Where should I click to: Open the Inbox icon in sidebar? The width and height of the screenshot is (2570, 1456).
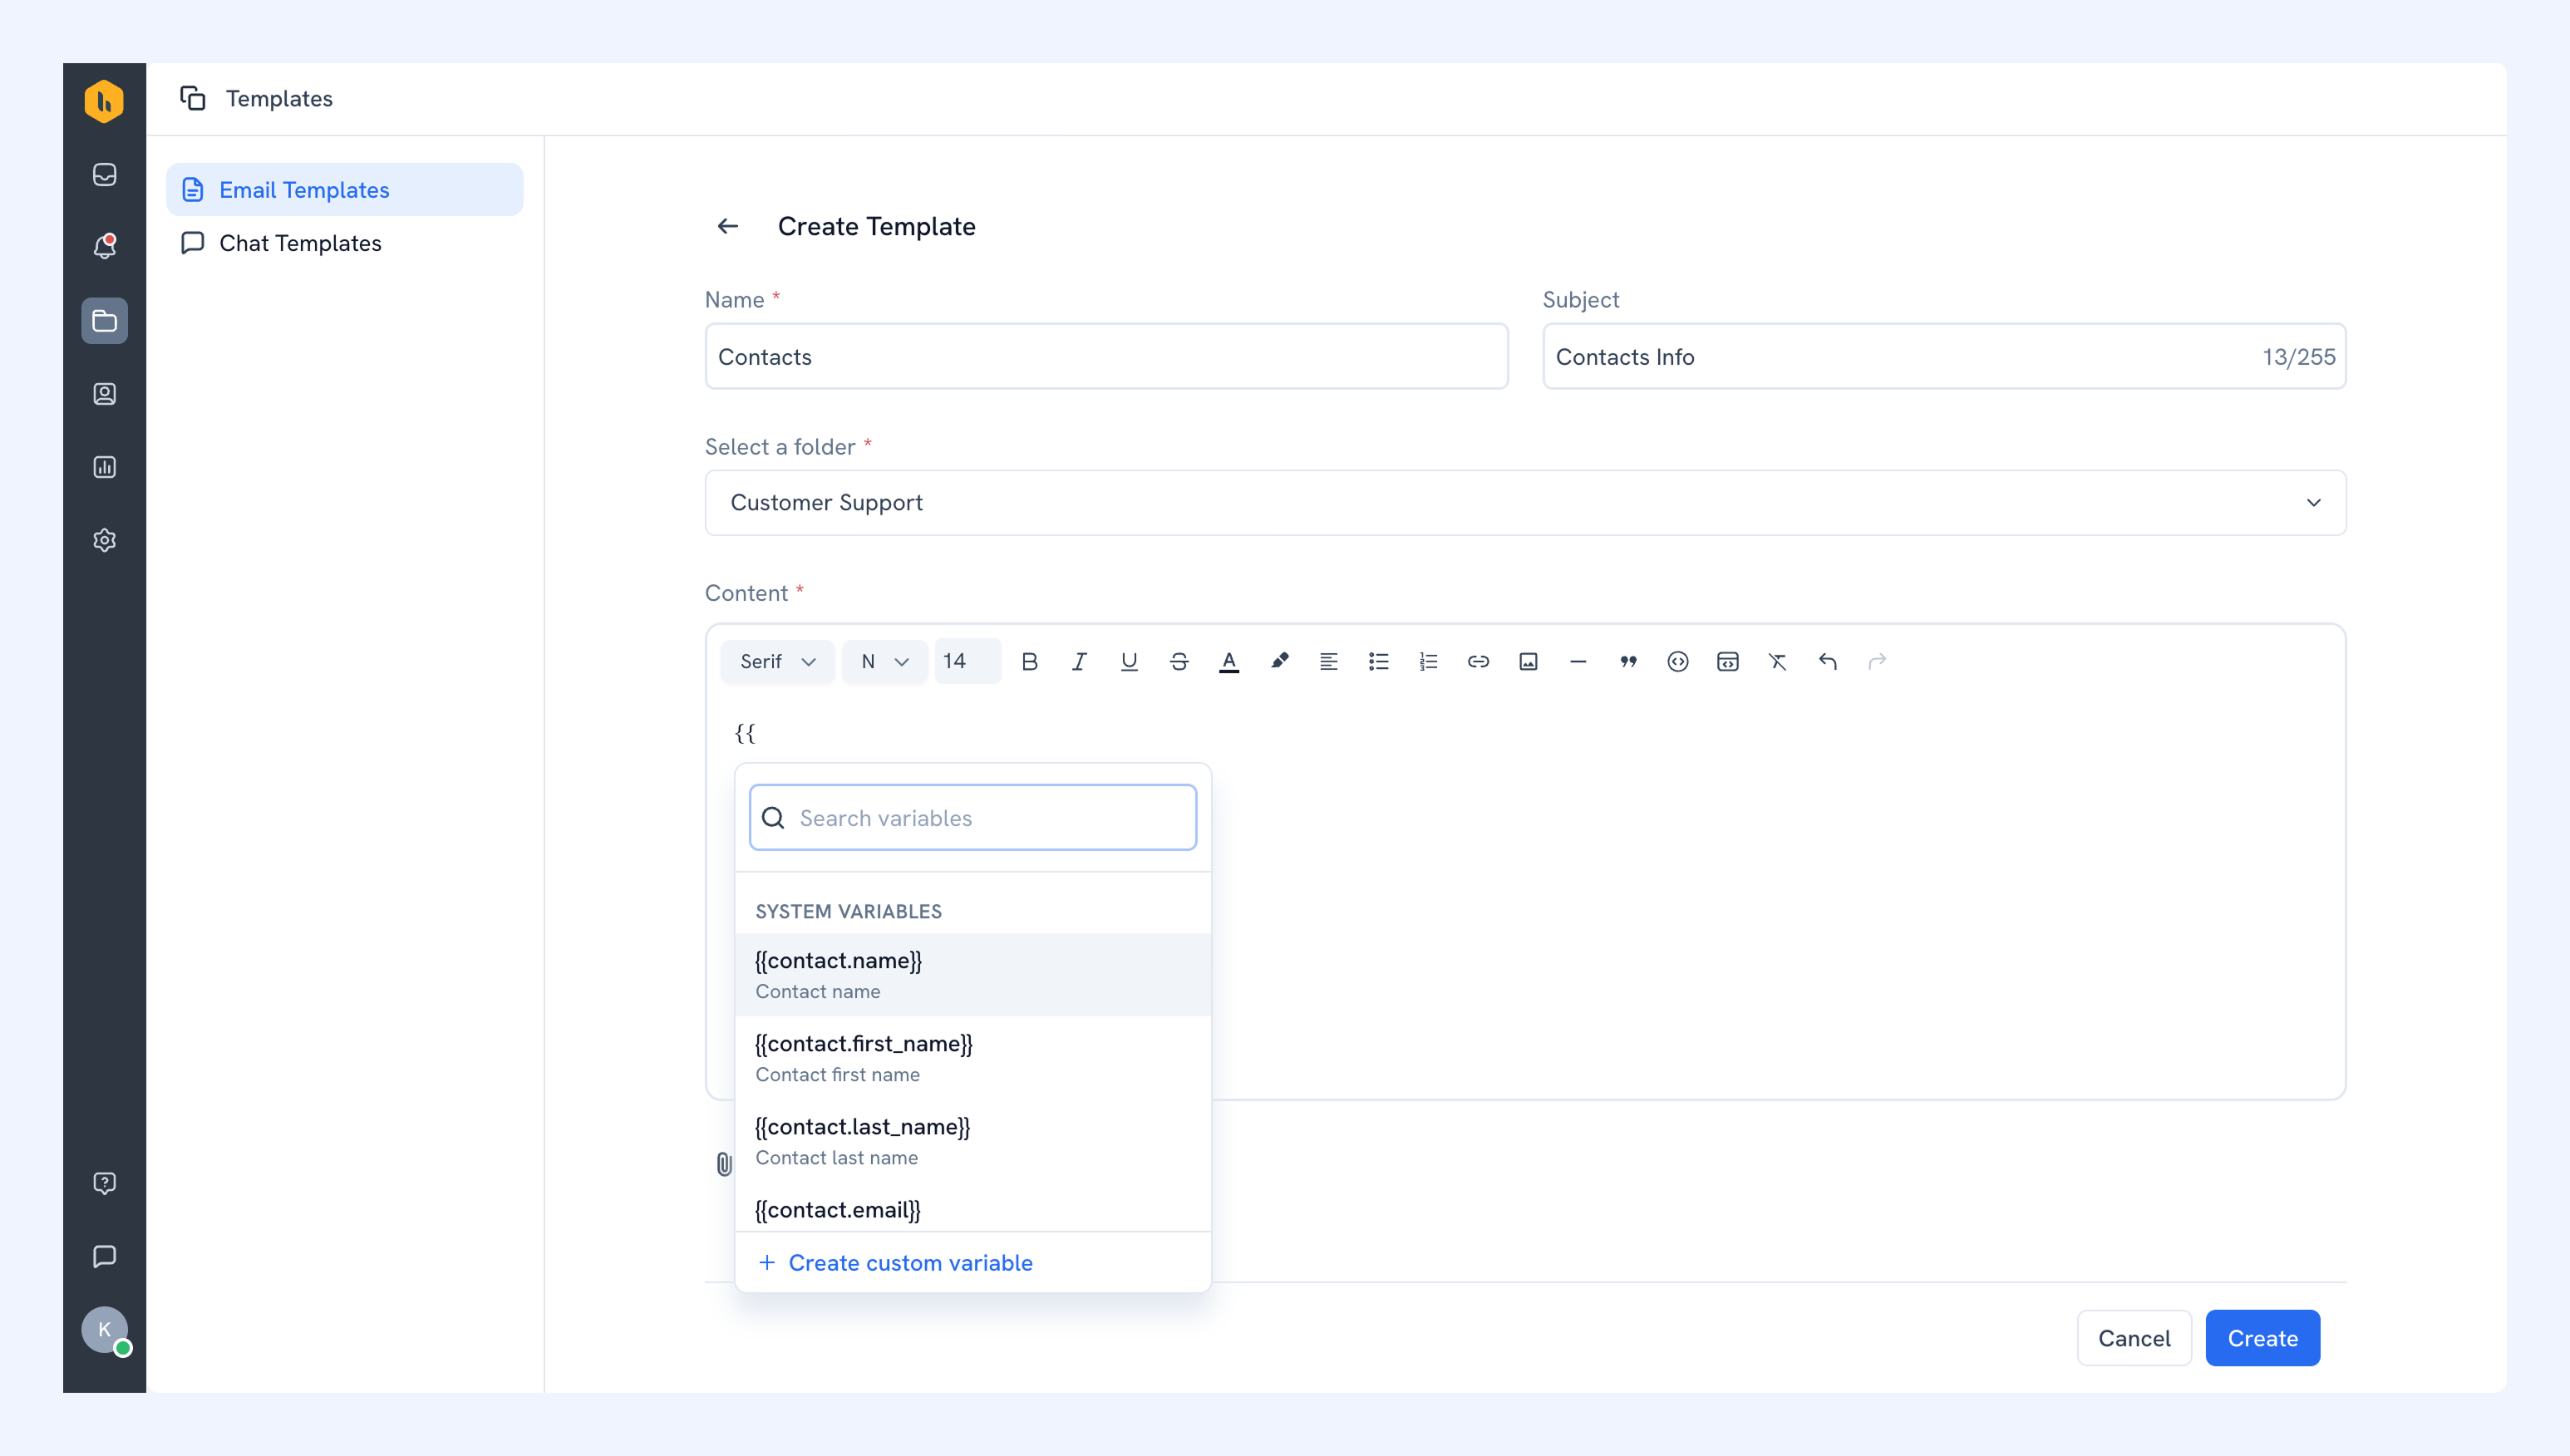pos(104,175)
